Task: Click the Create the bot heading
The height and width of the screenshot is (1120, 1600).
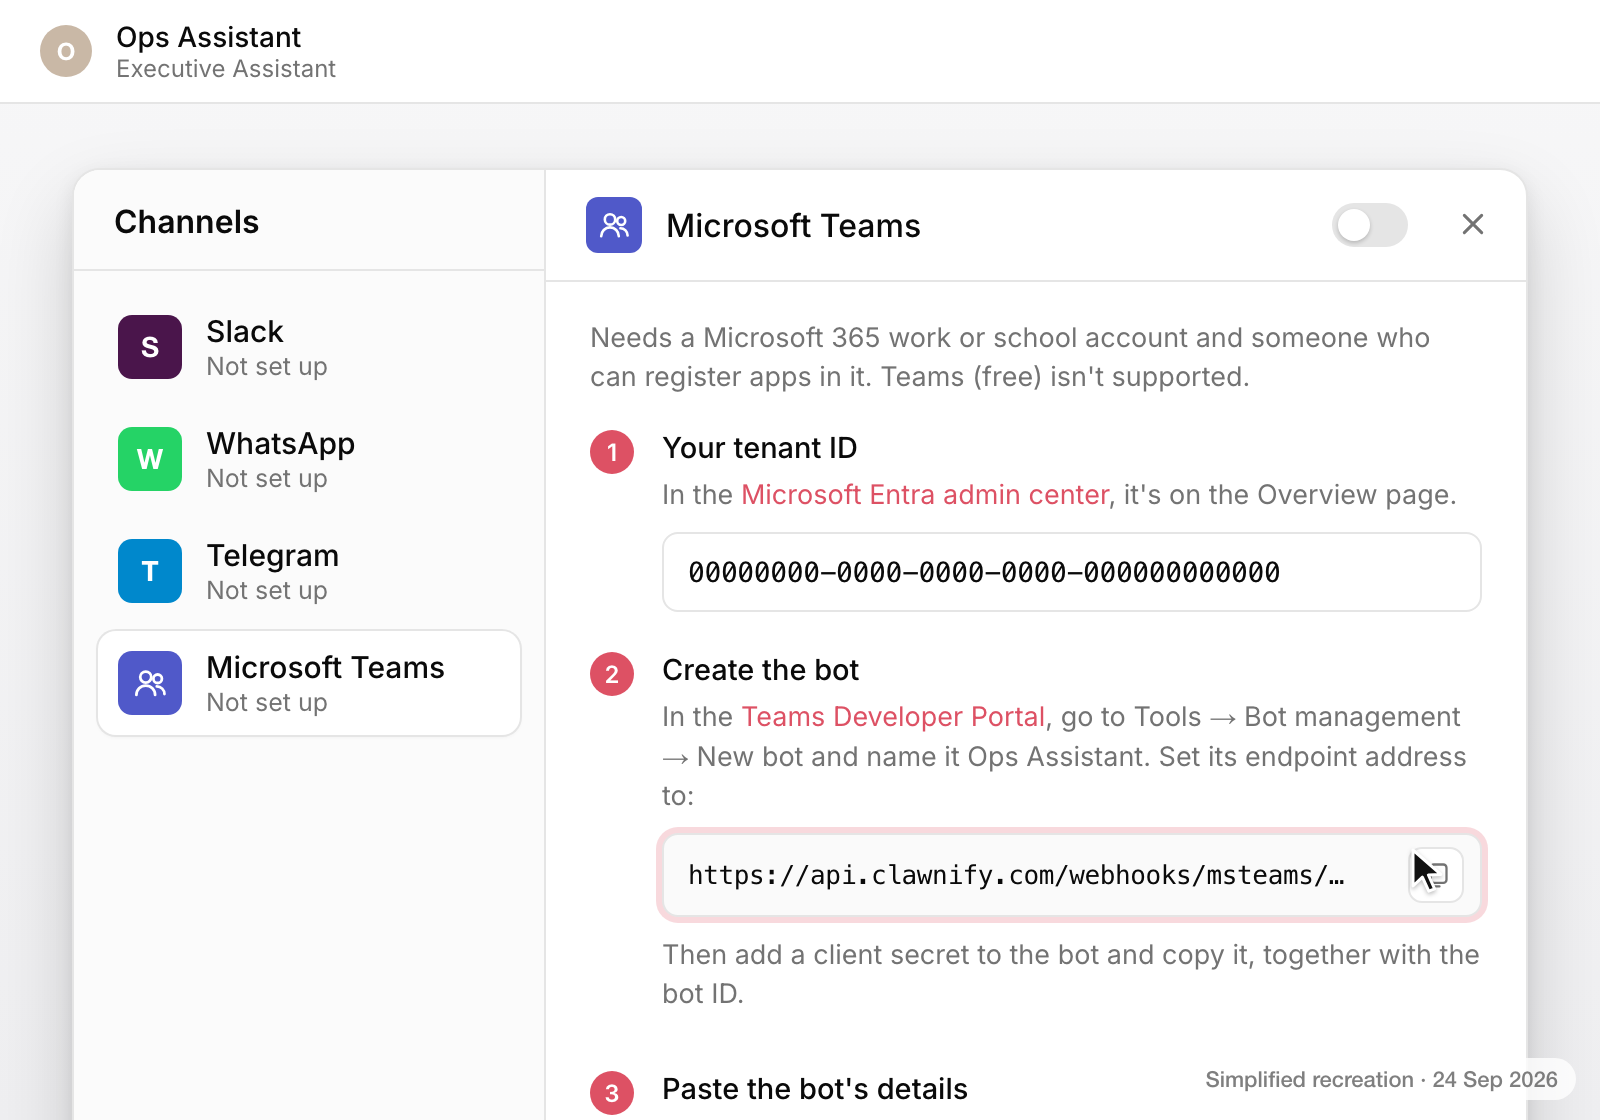Action: click(x=761, y=670)
